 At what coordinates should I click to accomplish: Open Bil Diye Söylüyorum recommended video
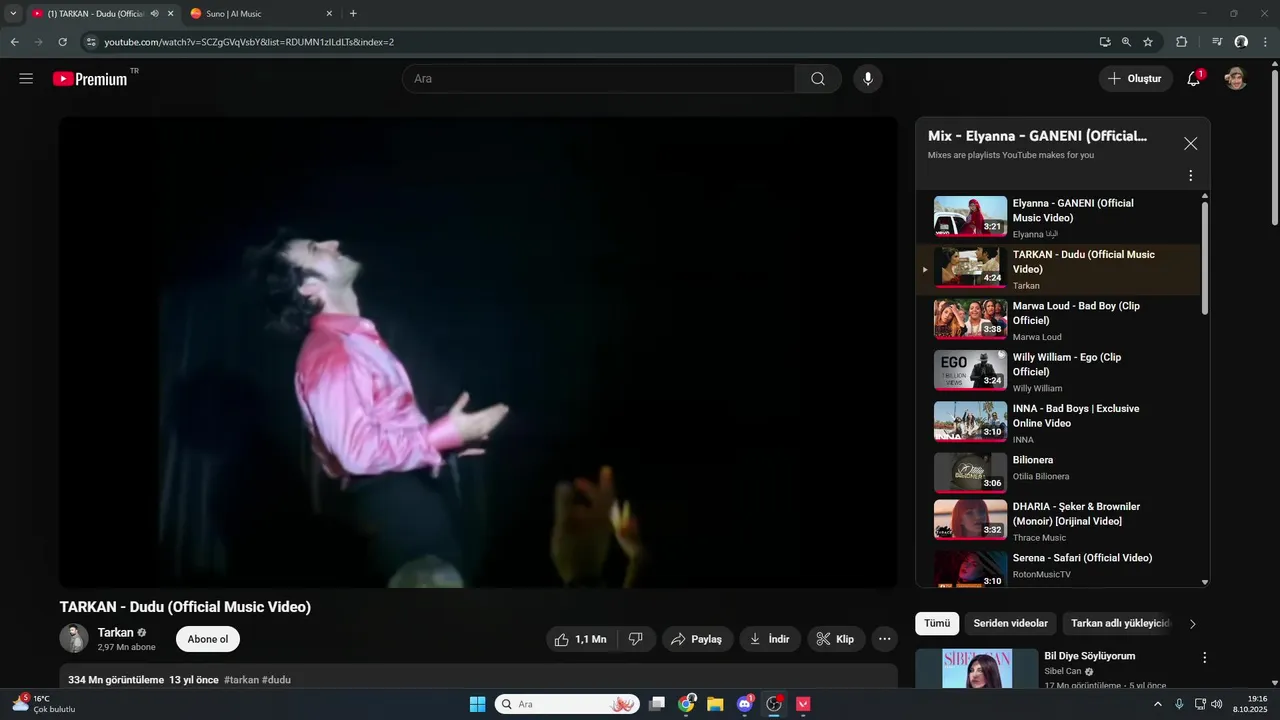click(x=1090, y=656)
